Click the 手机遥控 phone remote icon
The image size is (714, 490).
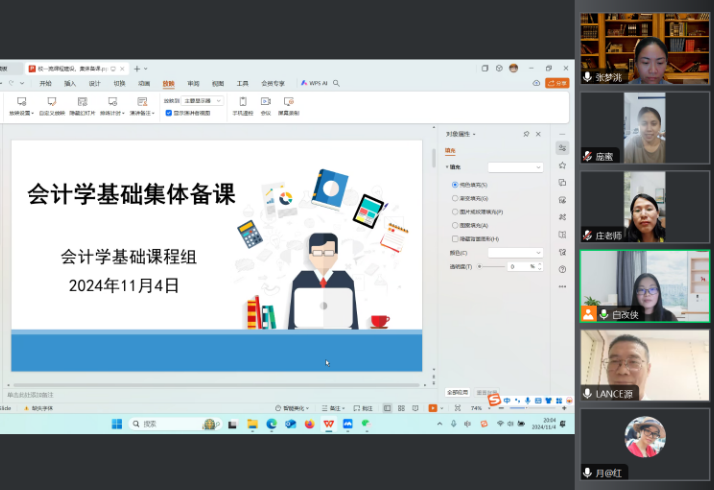click(242, 102)
